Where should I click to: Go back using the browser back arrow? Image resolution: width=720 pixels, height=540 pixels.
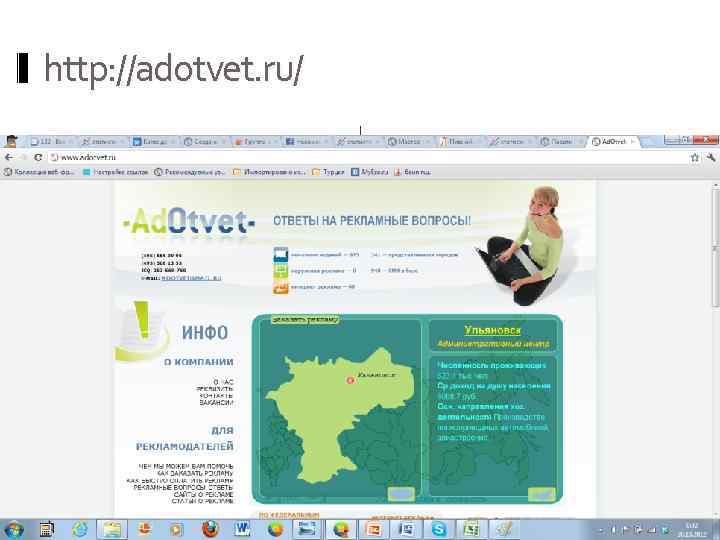8,158
